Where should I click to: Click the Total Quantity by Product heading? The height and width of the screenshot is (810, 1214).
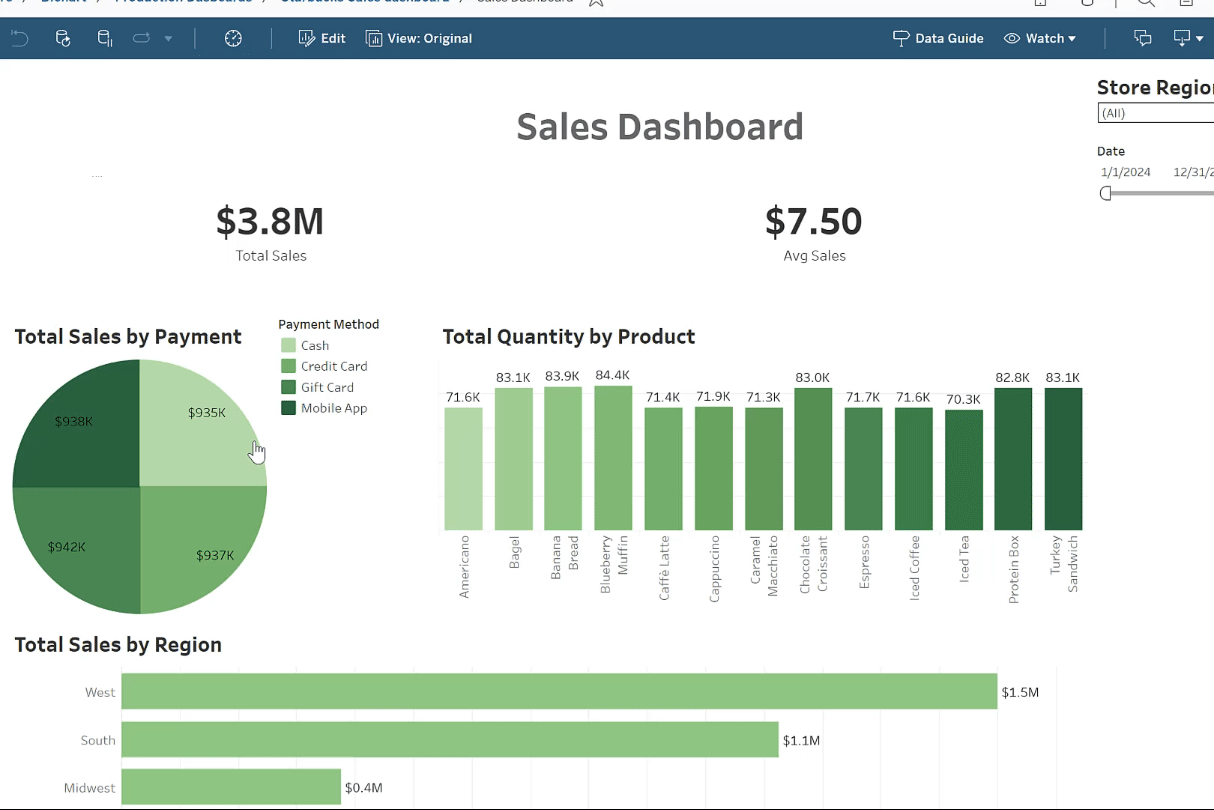(x=569, y=337)
